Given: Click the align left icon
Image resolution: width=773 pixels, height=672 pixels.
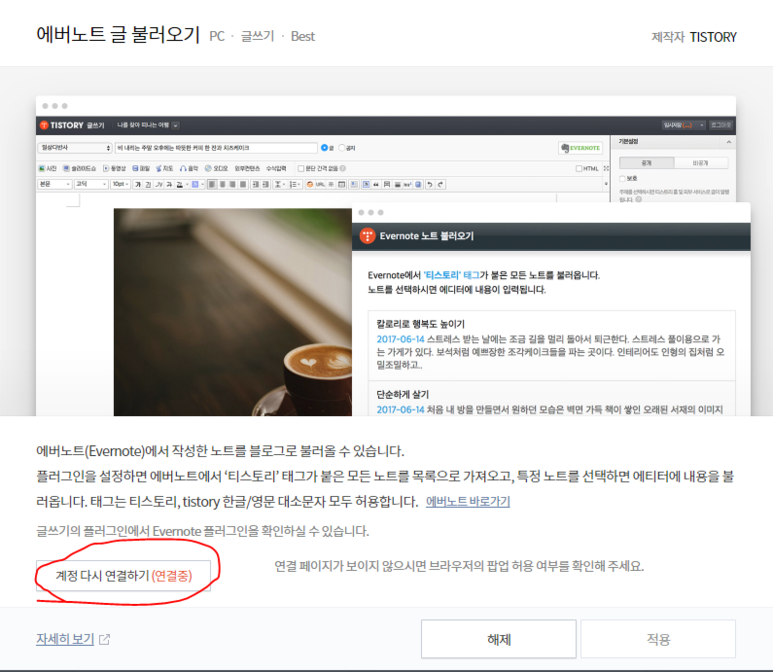Looking at the screenshot, I should point(212,184).
